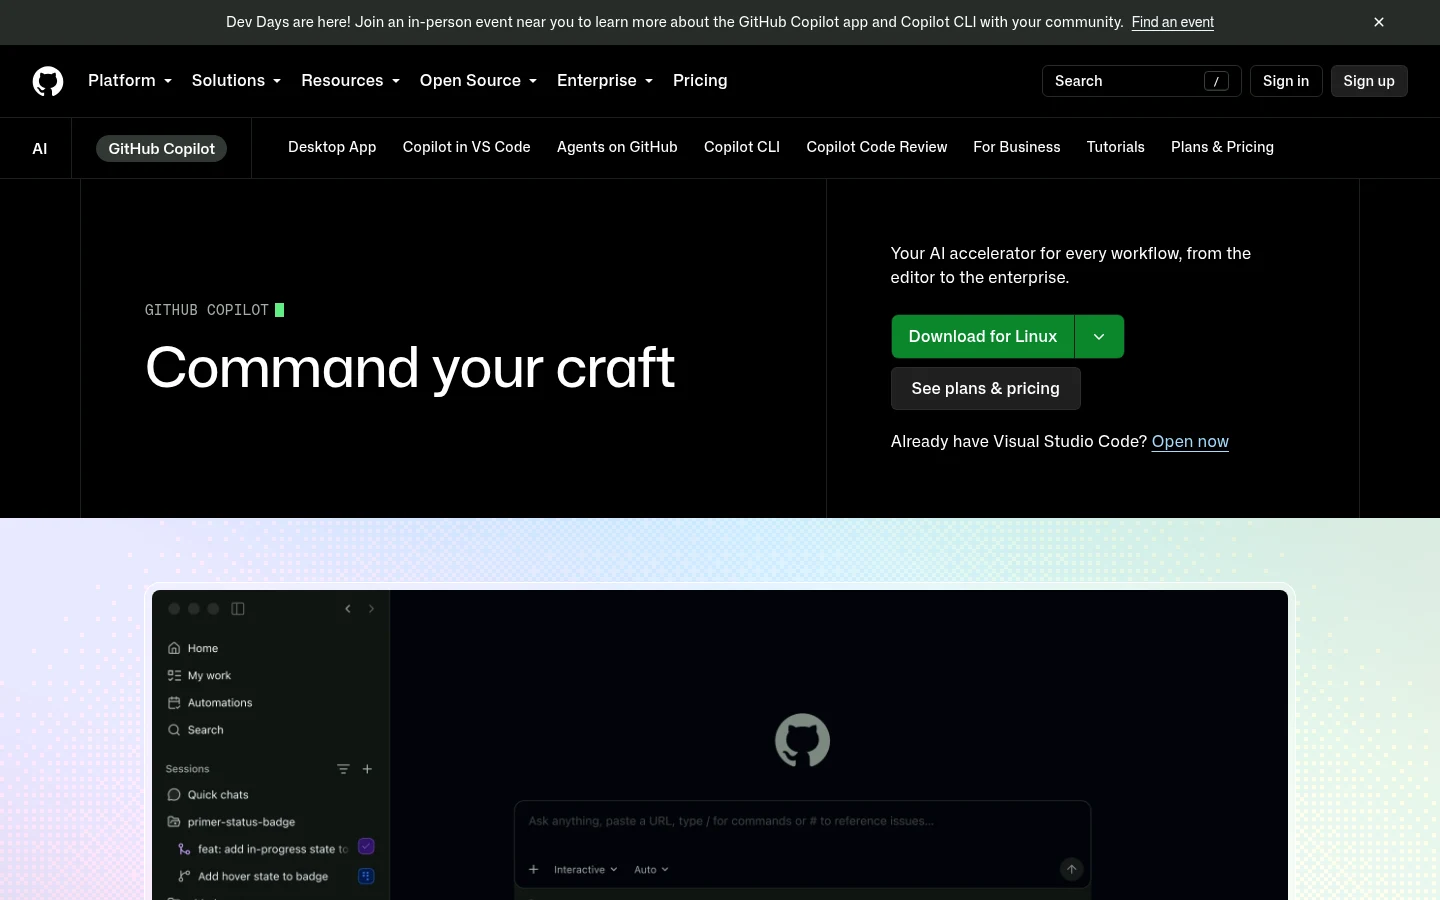Open Quick chats in Sessions list
The width and height of the screenshot is (1440, 900).
click(x=208, y=795)
